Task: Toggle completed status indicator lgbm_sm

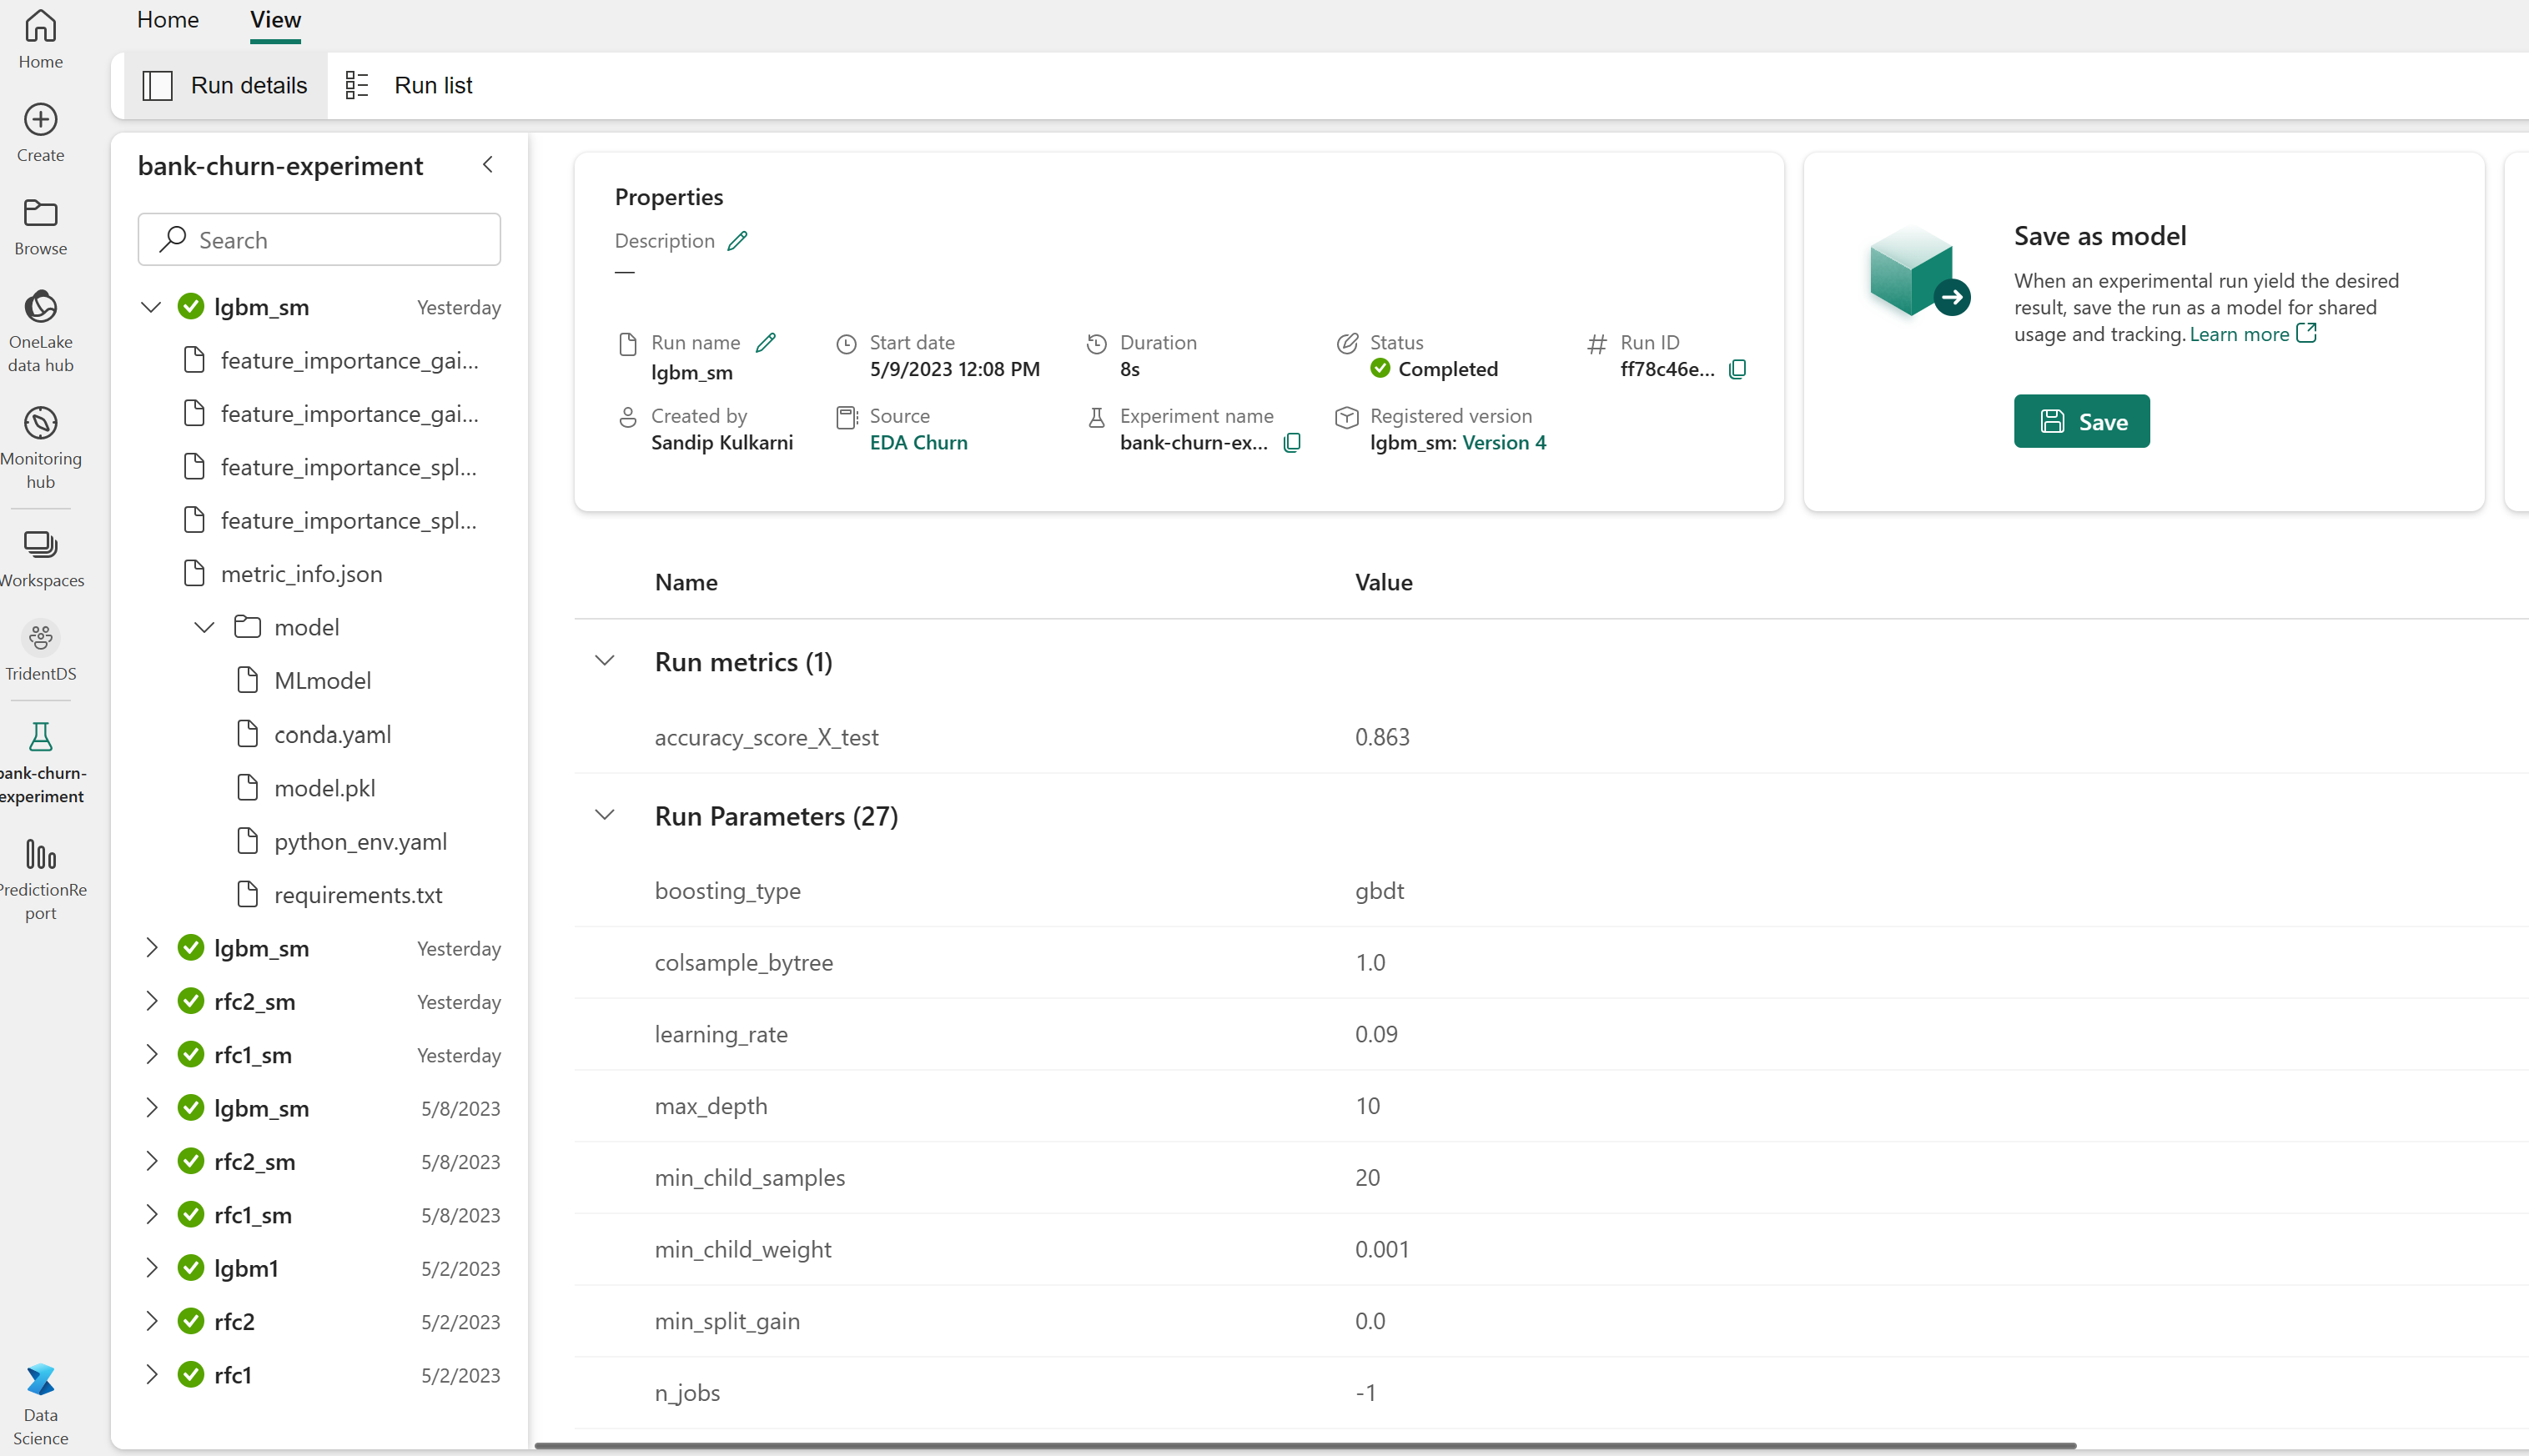Action: [189, 306]
